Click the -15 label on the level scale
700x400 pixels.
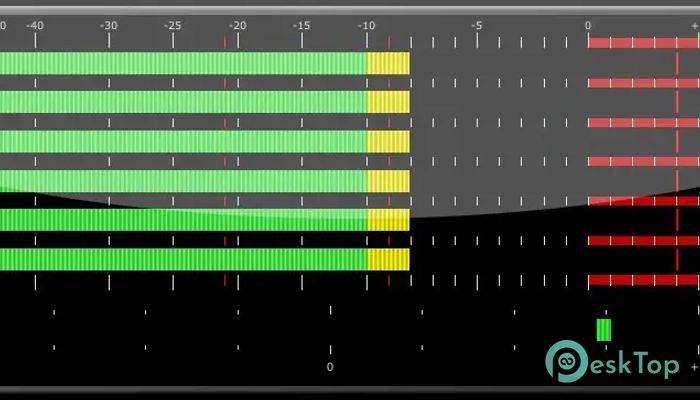301,26
